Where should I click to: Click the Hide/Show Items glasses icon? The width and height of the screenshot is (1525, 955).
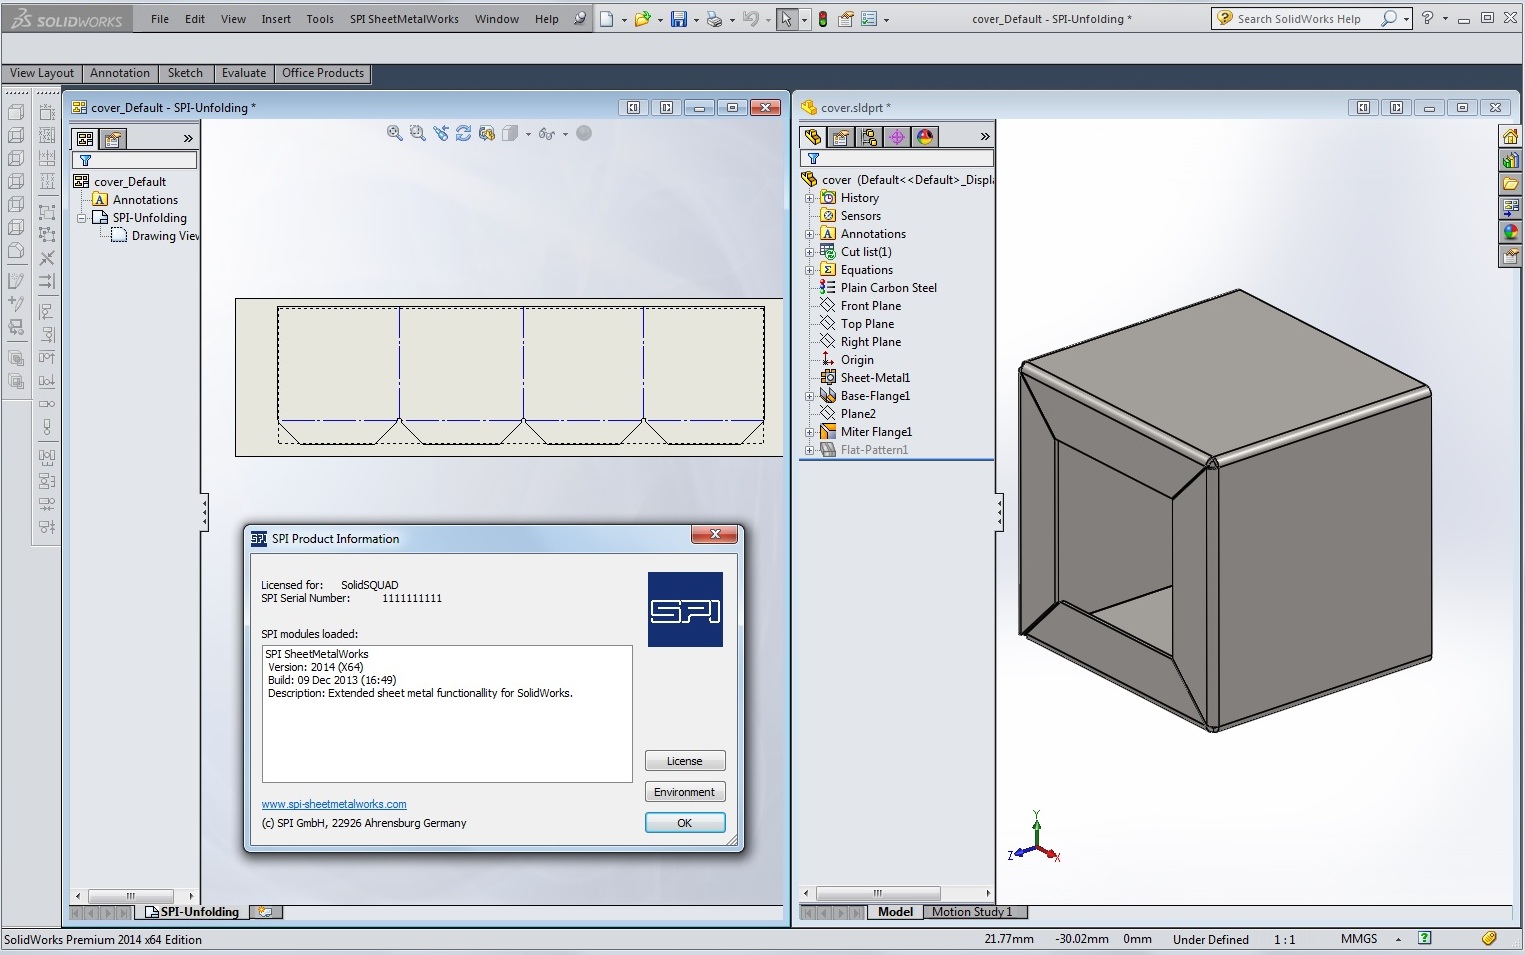point(547,133)
